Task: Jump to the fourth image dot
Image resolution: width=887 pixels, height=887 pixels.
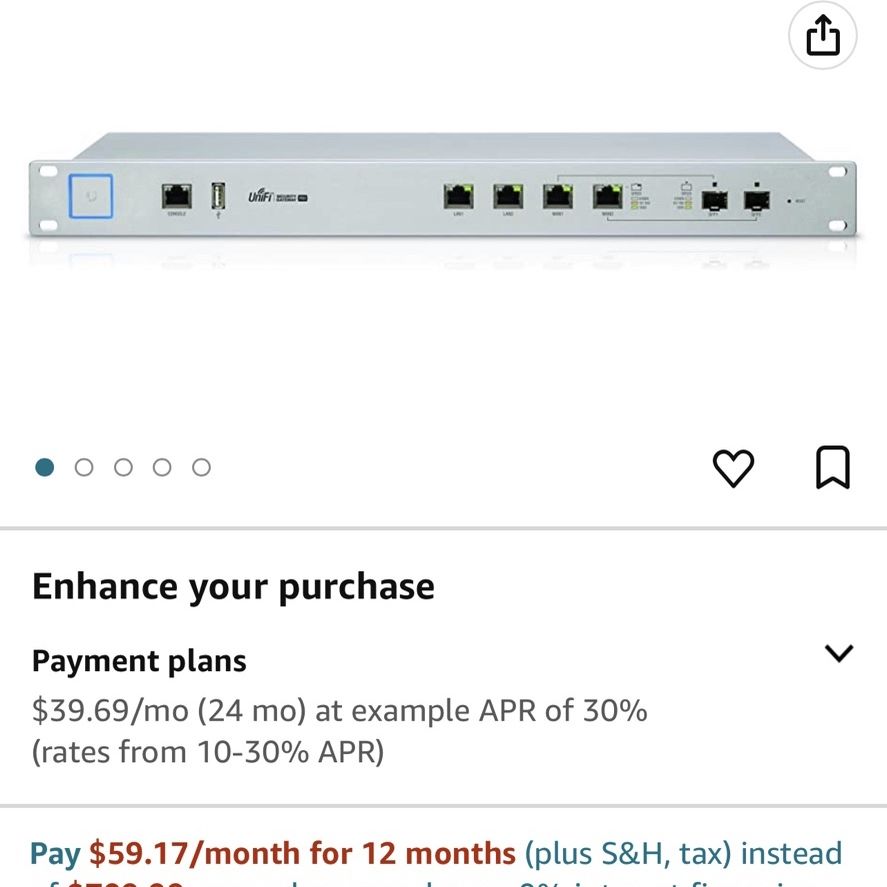Action: 162,467
